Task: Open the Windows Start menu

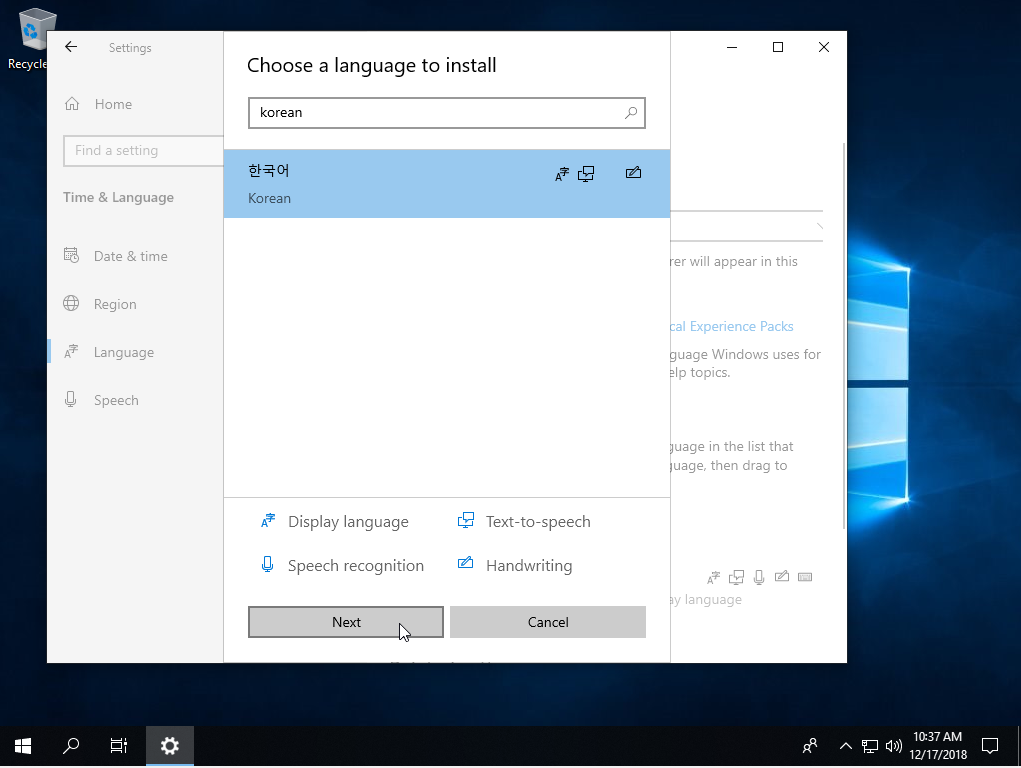Action: [23, 746]
